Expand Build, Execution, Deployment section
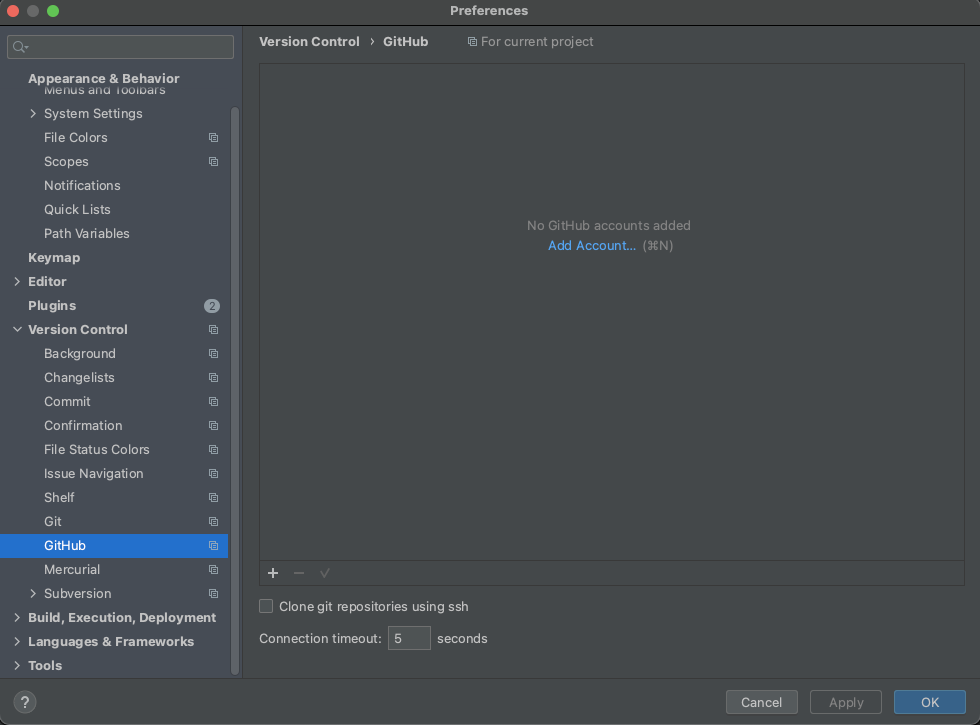Image resolution: width=980 pixels, height=725 pixels. (x=17, y=618)
